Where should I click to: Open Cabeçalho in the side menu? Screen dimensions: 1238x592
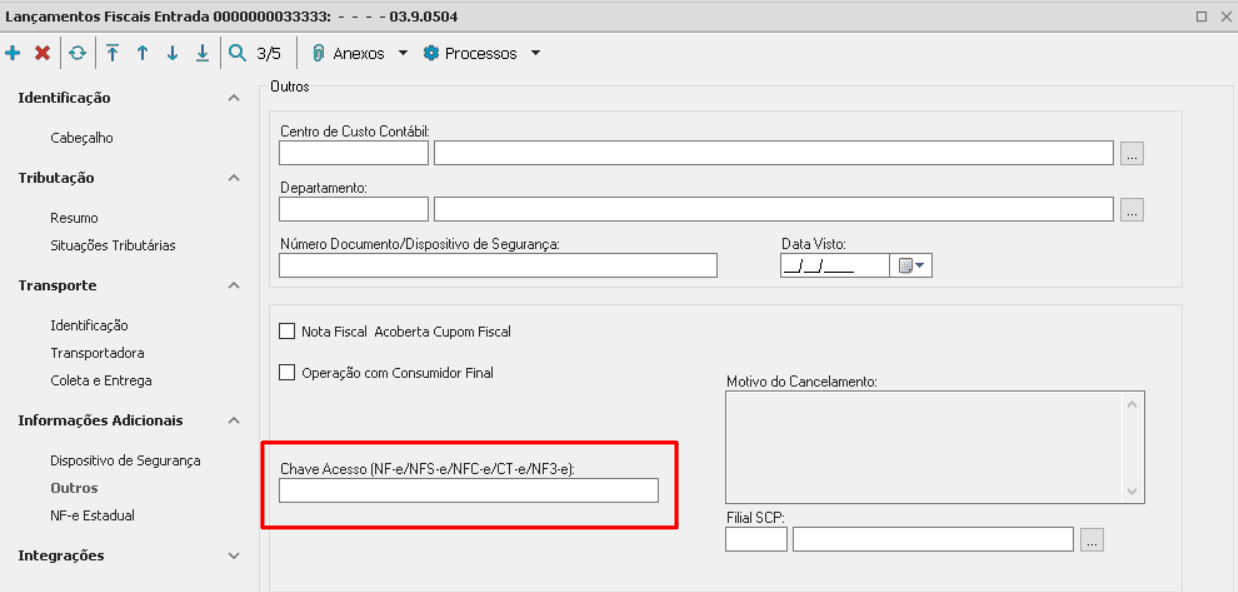82,138
